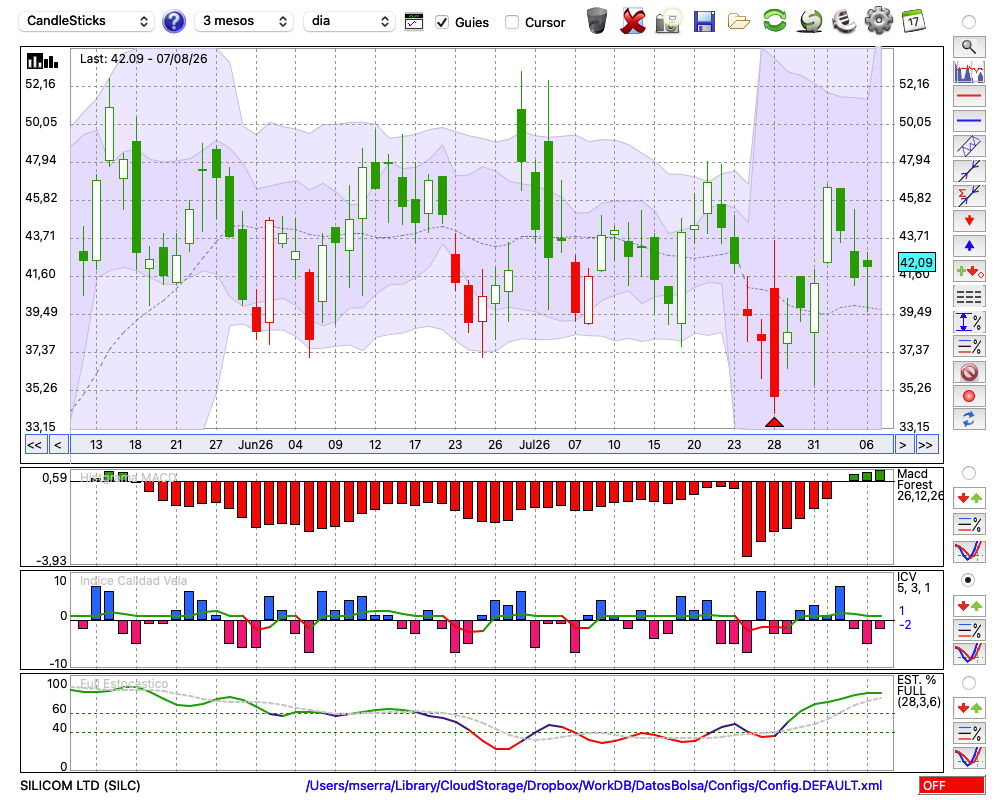Click the green refresh arrows icon
The height and width of the screenshot is (800, 1000).
pos(774,20)
